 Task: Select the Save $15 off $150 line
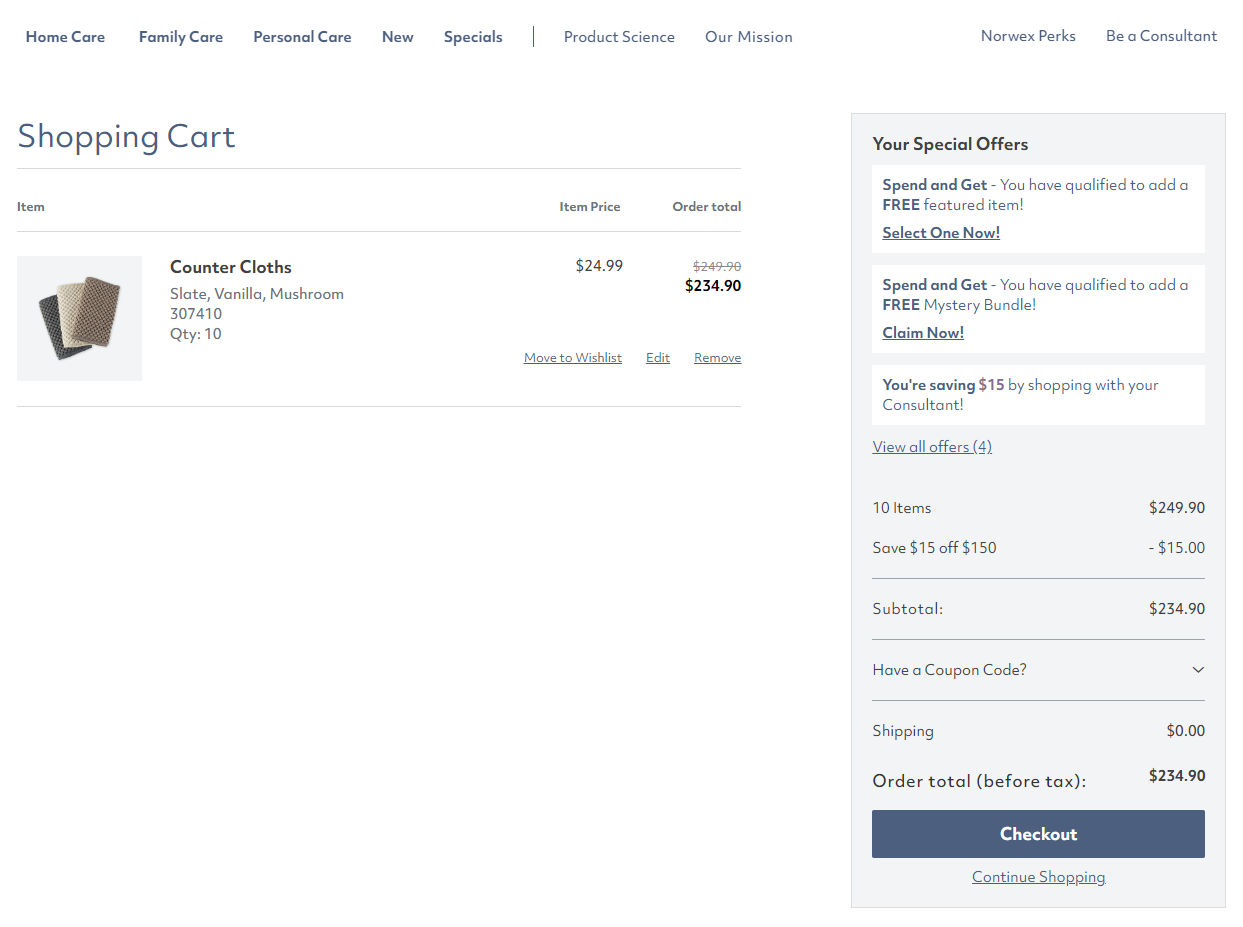click(x=935, y=548)
